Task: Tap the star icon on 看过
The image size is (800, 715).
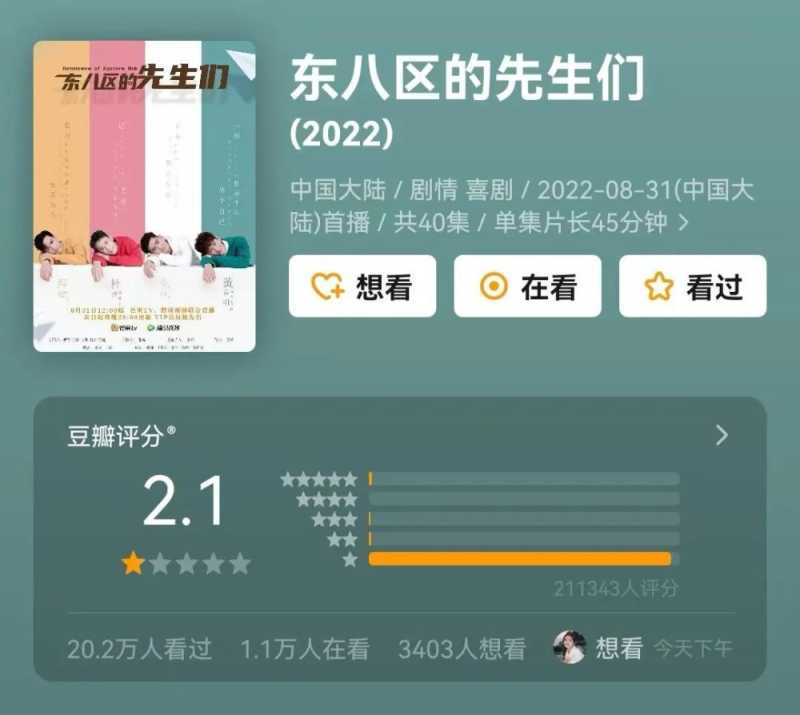Action: tap(659, 286)
